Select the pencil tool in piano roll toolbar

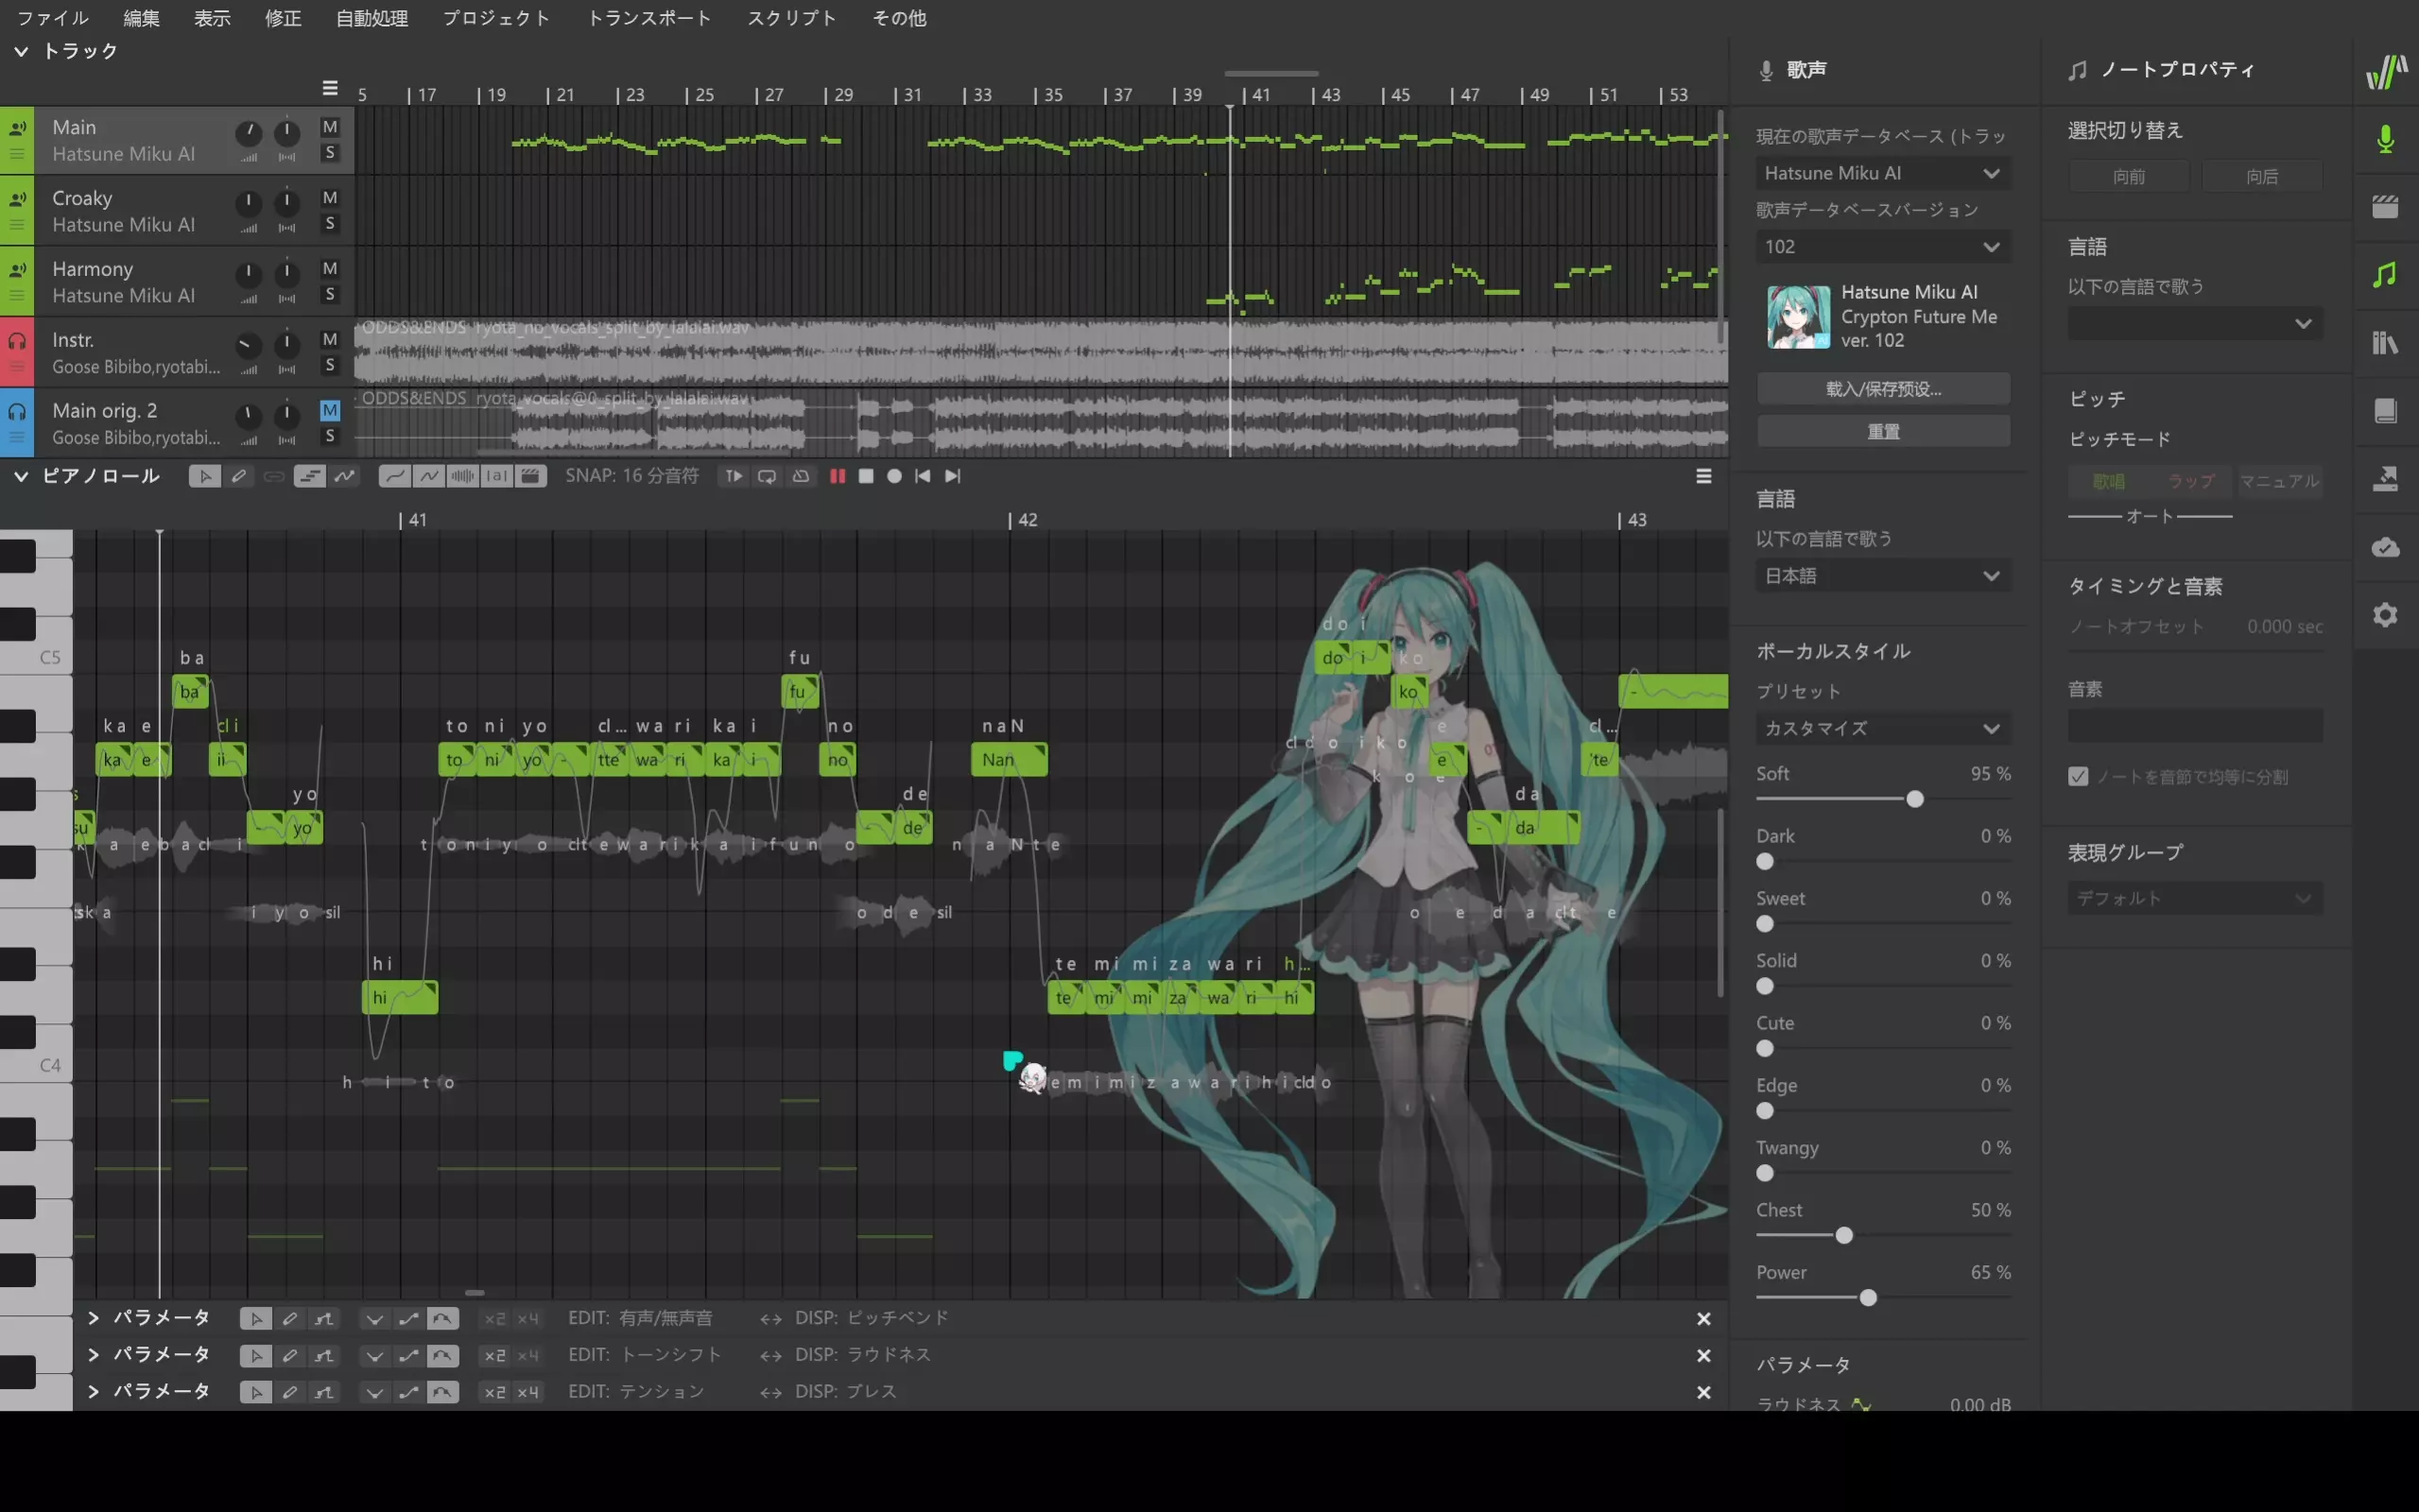239,476
